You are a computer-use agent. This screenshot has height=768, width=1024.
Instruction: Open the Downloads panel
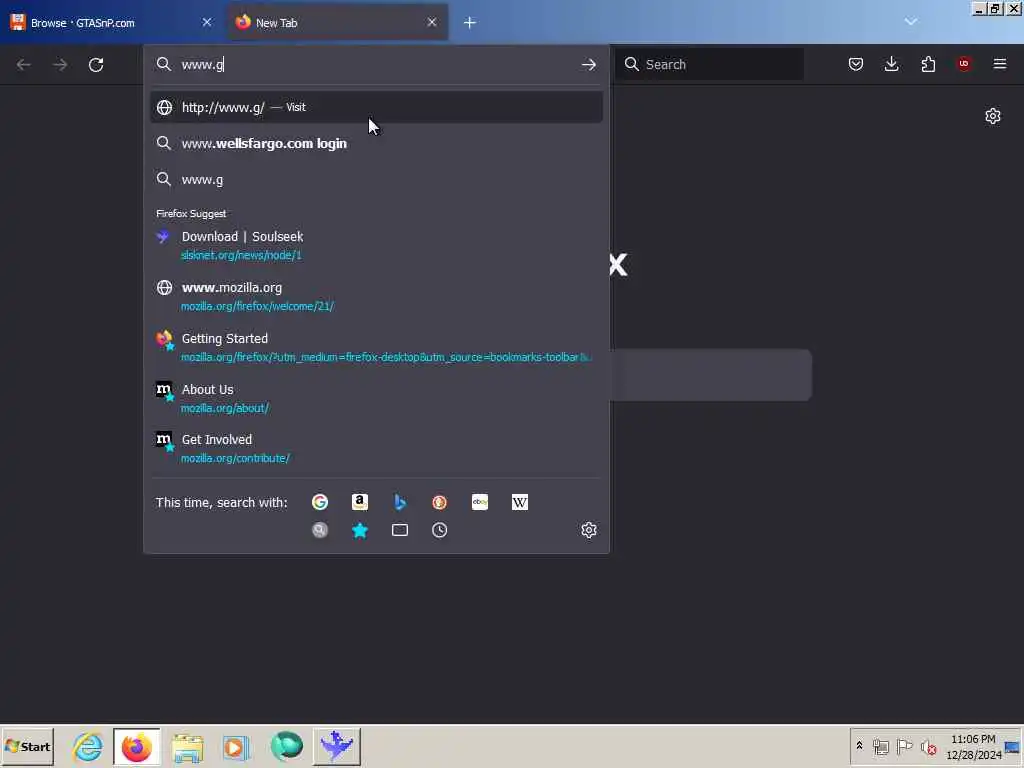click(891, 64)
